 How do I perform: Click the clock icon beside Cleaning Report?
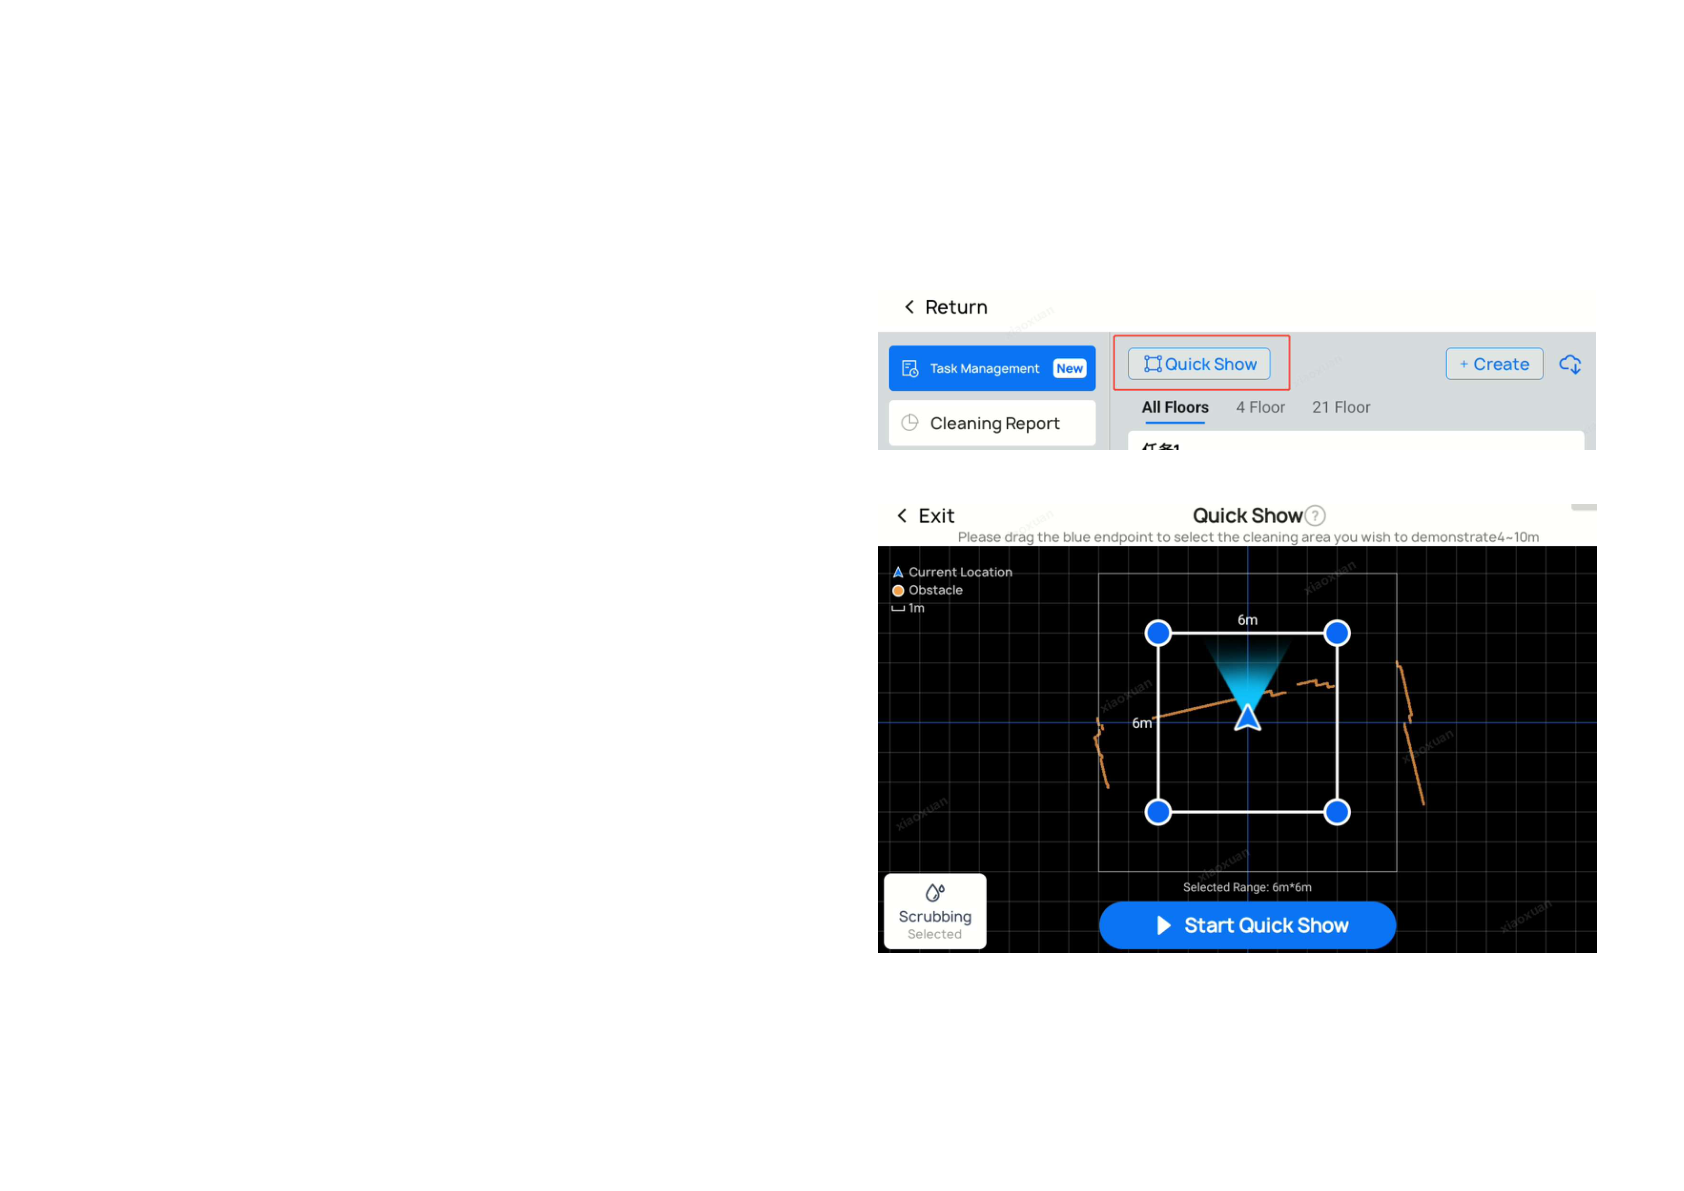point(909,423)
